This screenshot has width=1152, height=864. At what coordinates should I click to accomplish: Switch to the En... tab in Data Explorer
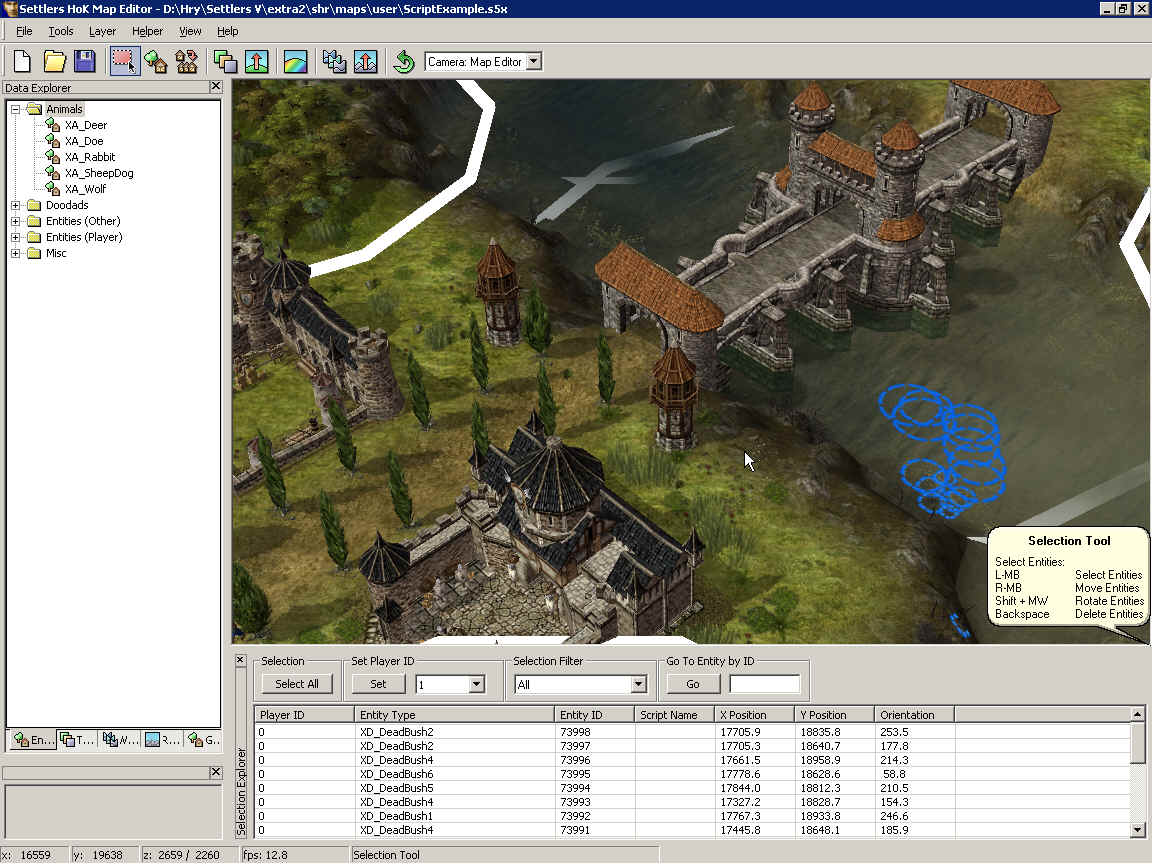pos(33,740)
